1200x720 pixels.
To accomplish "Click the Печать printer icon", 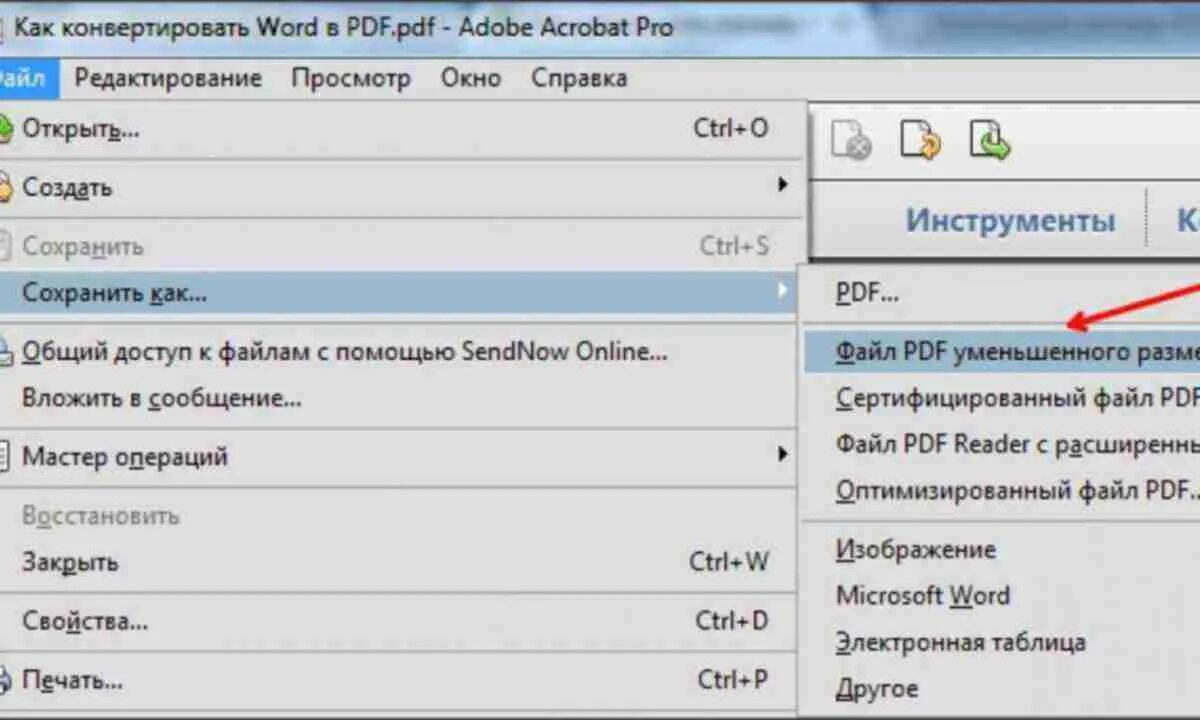I will point(6,681).
